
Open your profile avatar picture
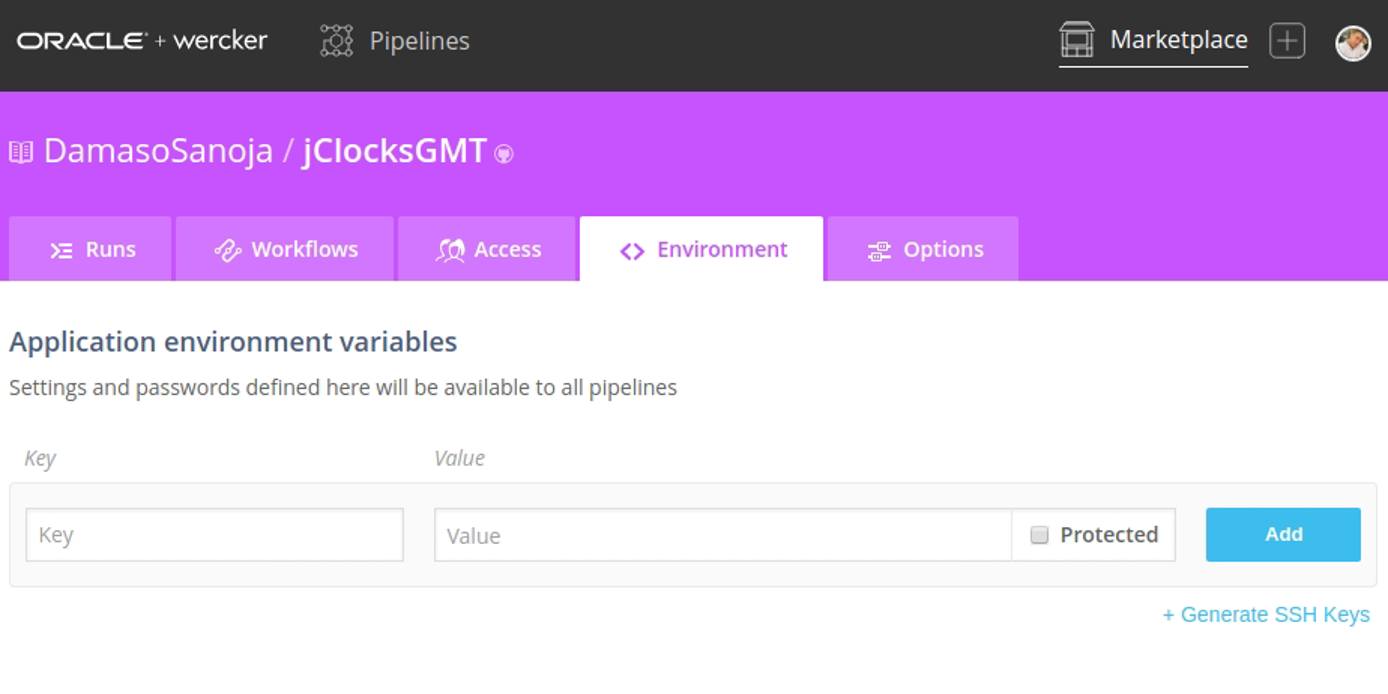1352,41
